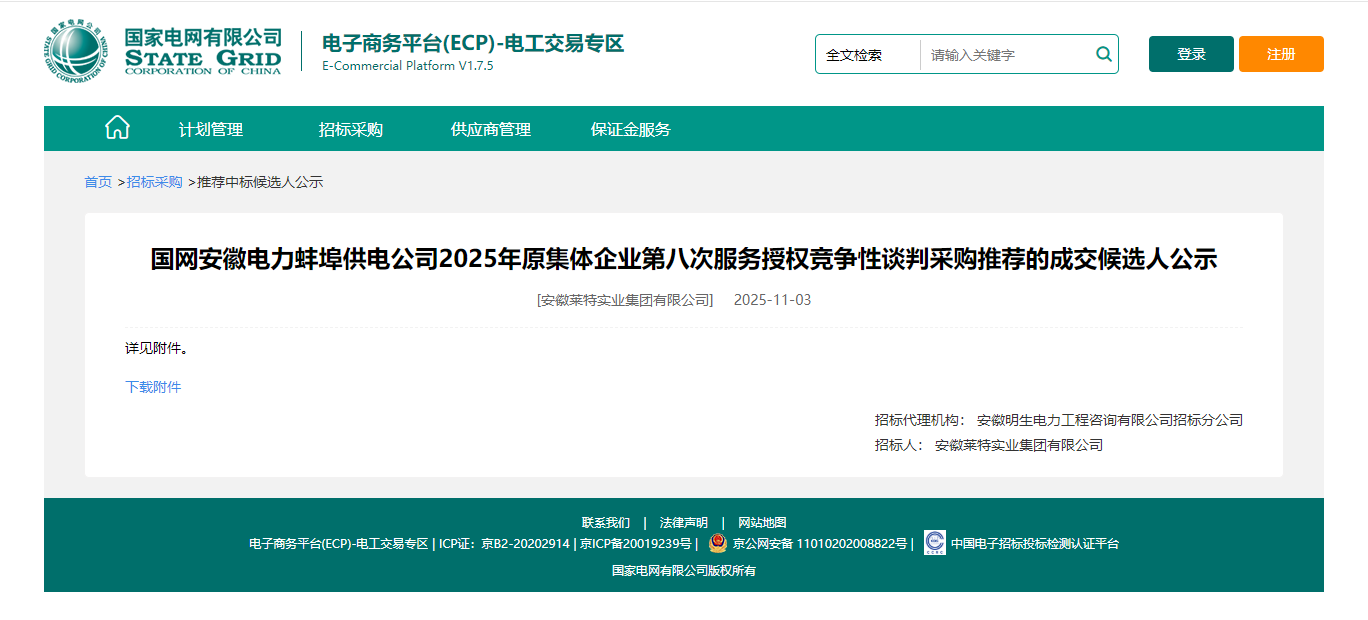Viewport: 1368px width, 620px height.
Task: Open the 网站地图 footer link
Action: coord(762,522)
